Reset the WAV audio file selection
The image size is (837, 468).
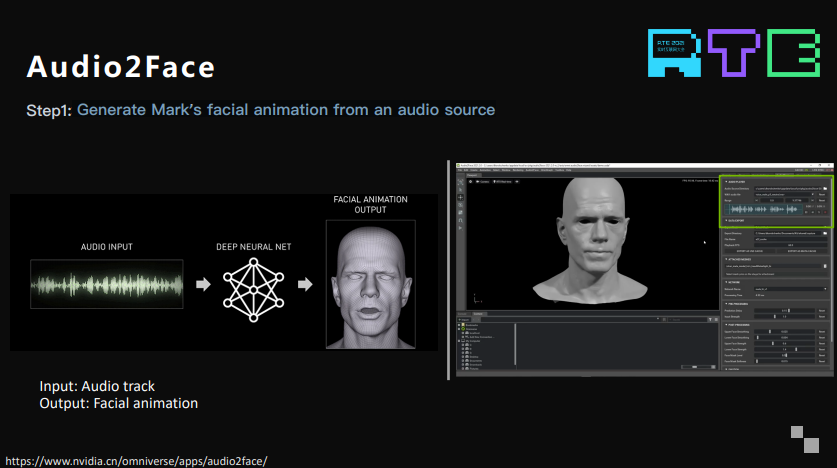(822, 195)
